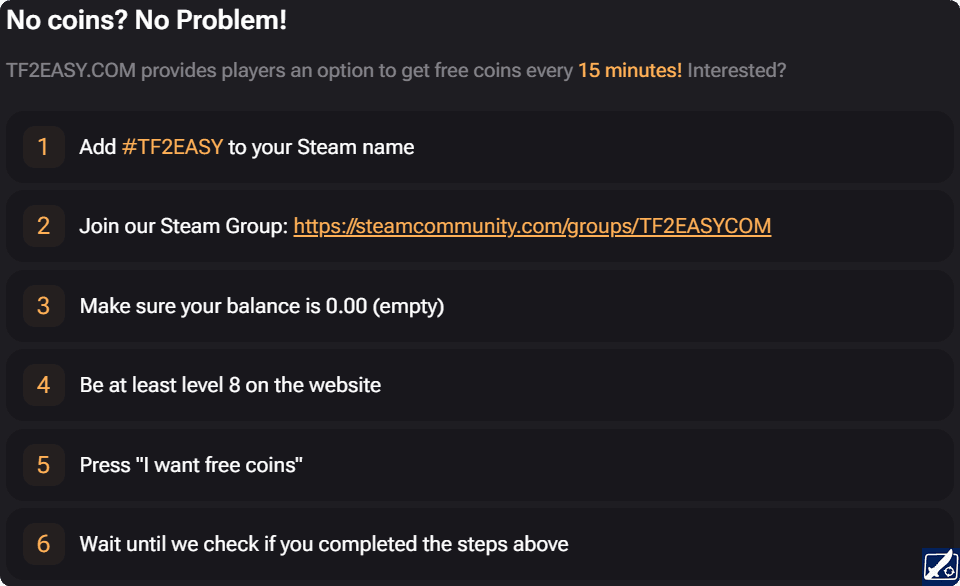Open the Steam Group hyperlink
Image resolution: width=960 pixels, height=586 pixels.
[531, 226]
